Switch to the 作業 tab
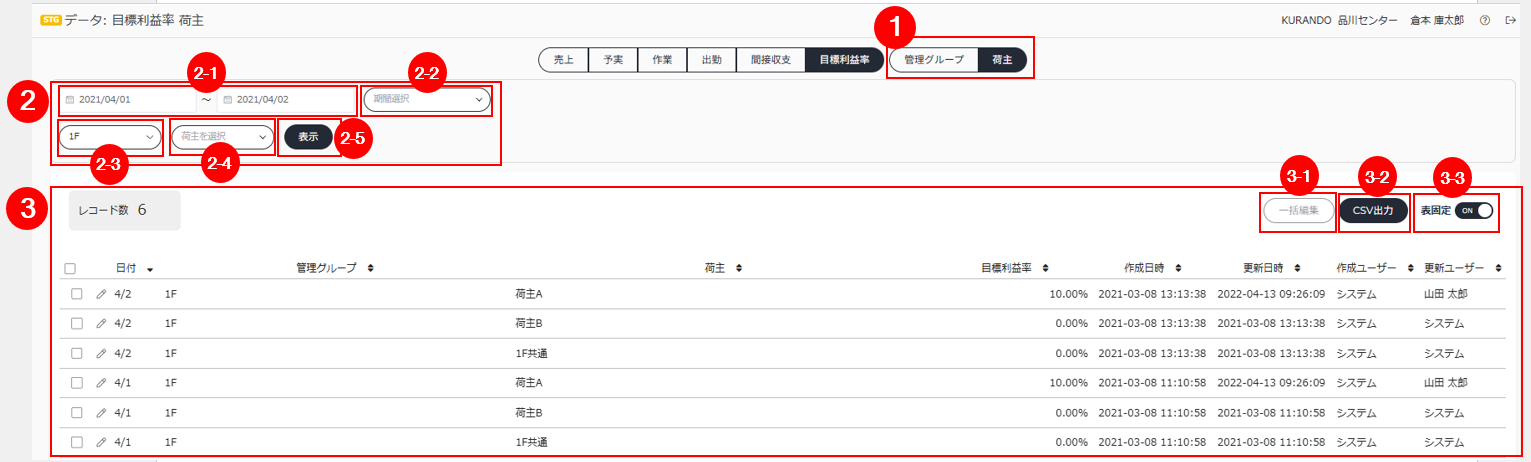 tap(662, 60)
